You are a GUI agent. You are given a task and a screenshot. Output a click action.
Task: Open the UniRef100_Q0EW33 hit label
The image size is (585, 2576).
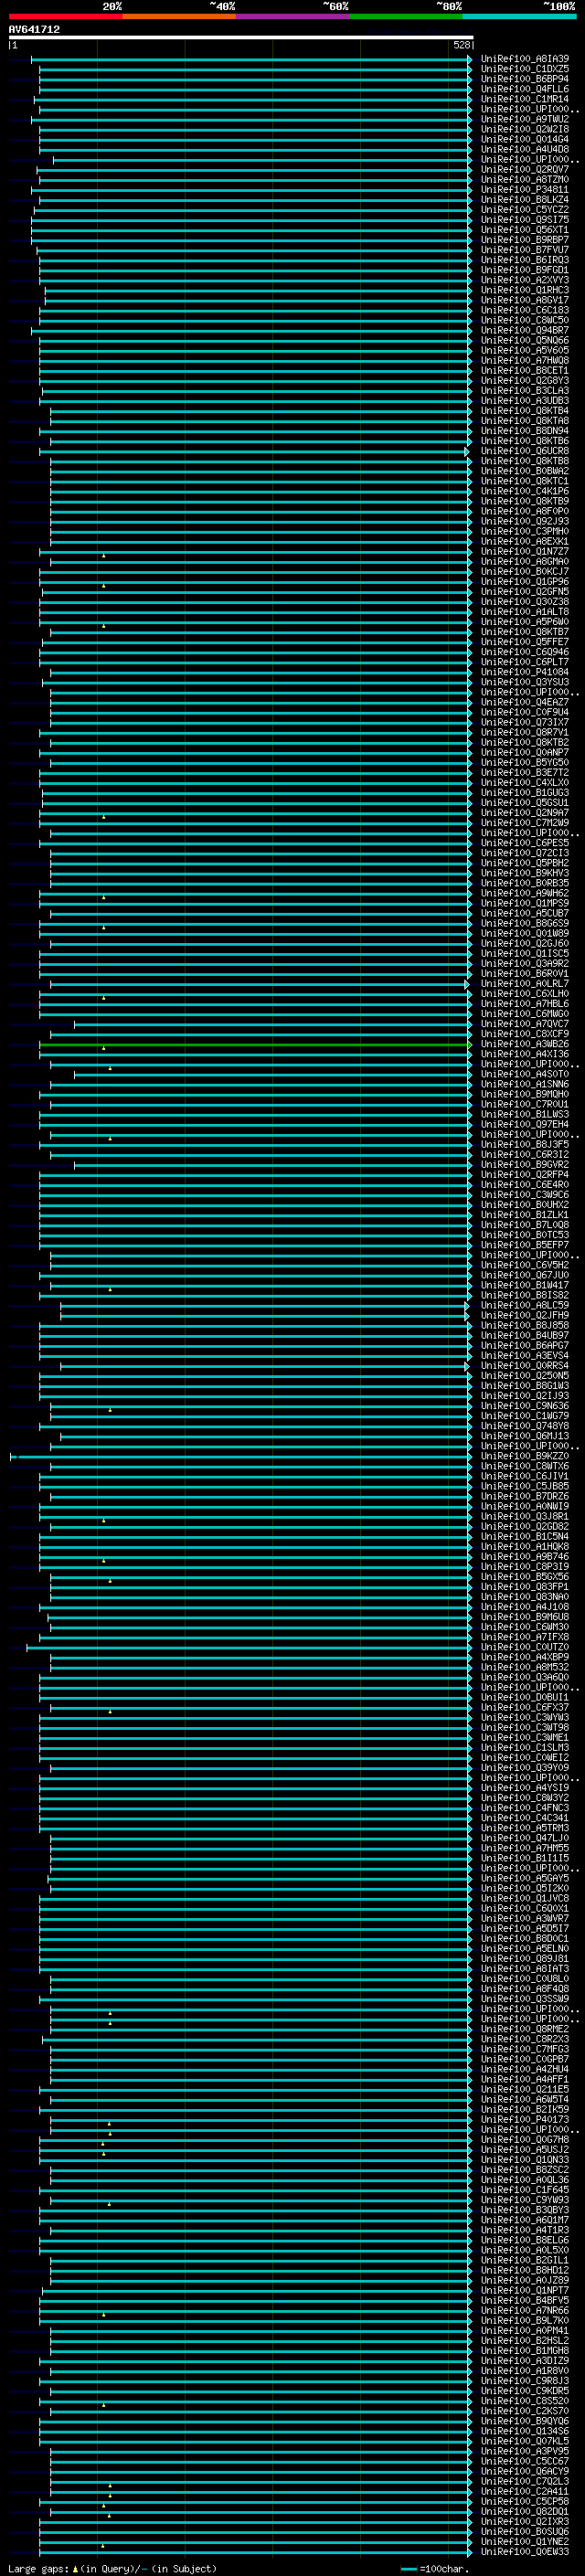(525, 2551)
